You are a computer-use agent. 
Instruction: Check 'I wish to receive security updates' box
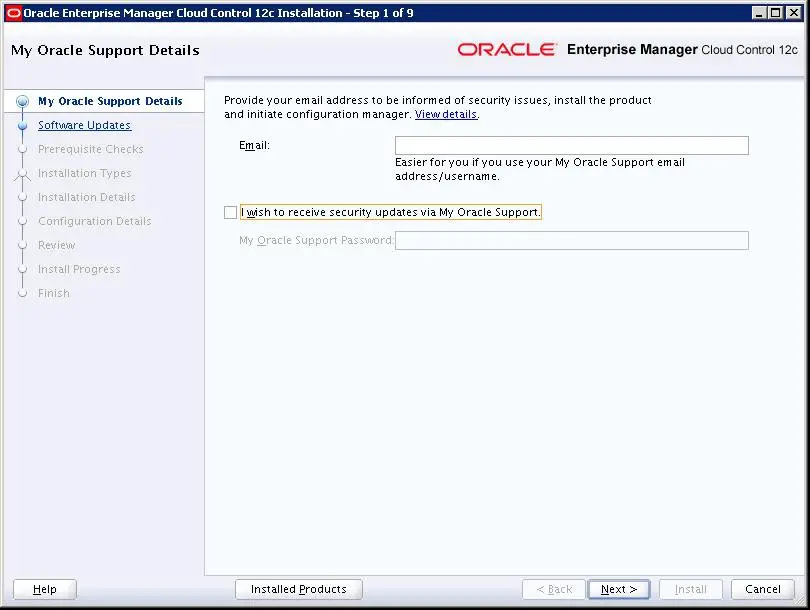230,212
